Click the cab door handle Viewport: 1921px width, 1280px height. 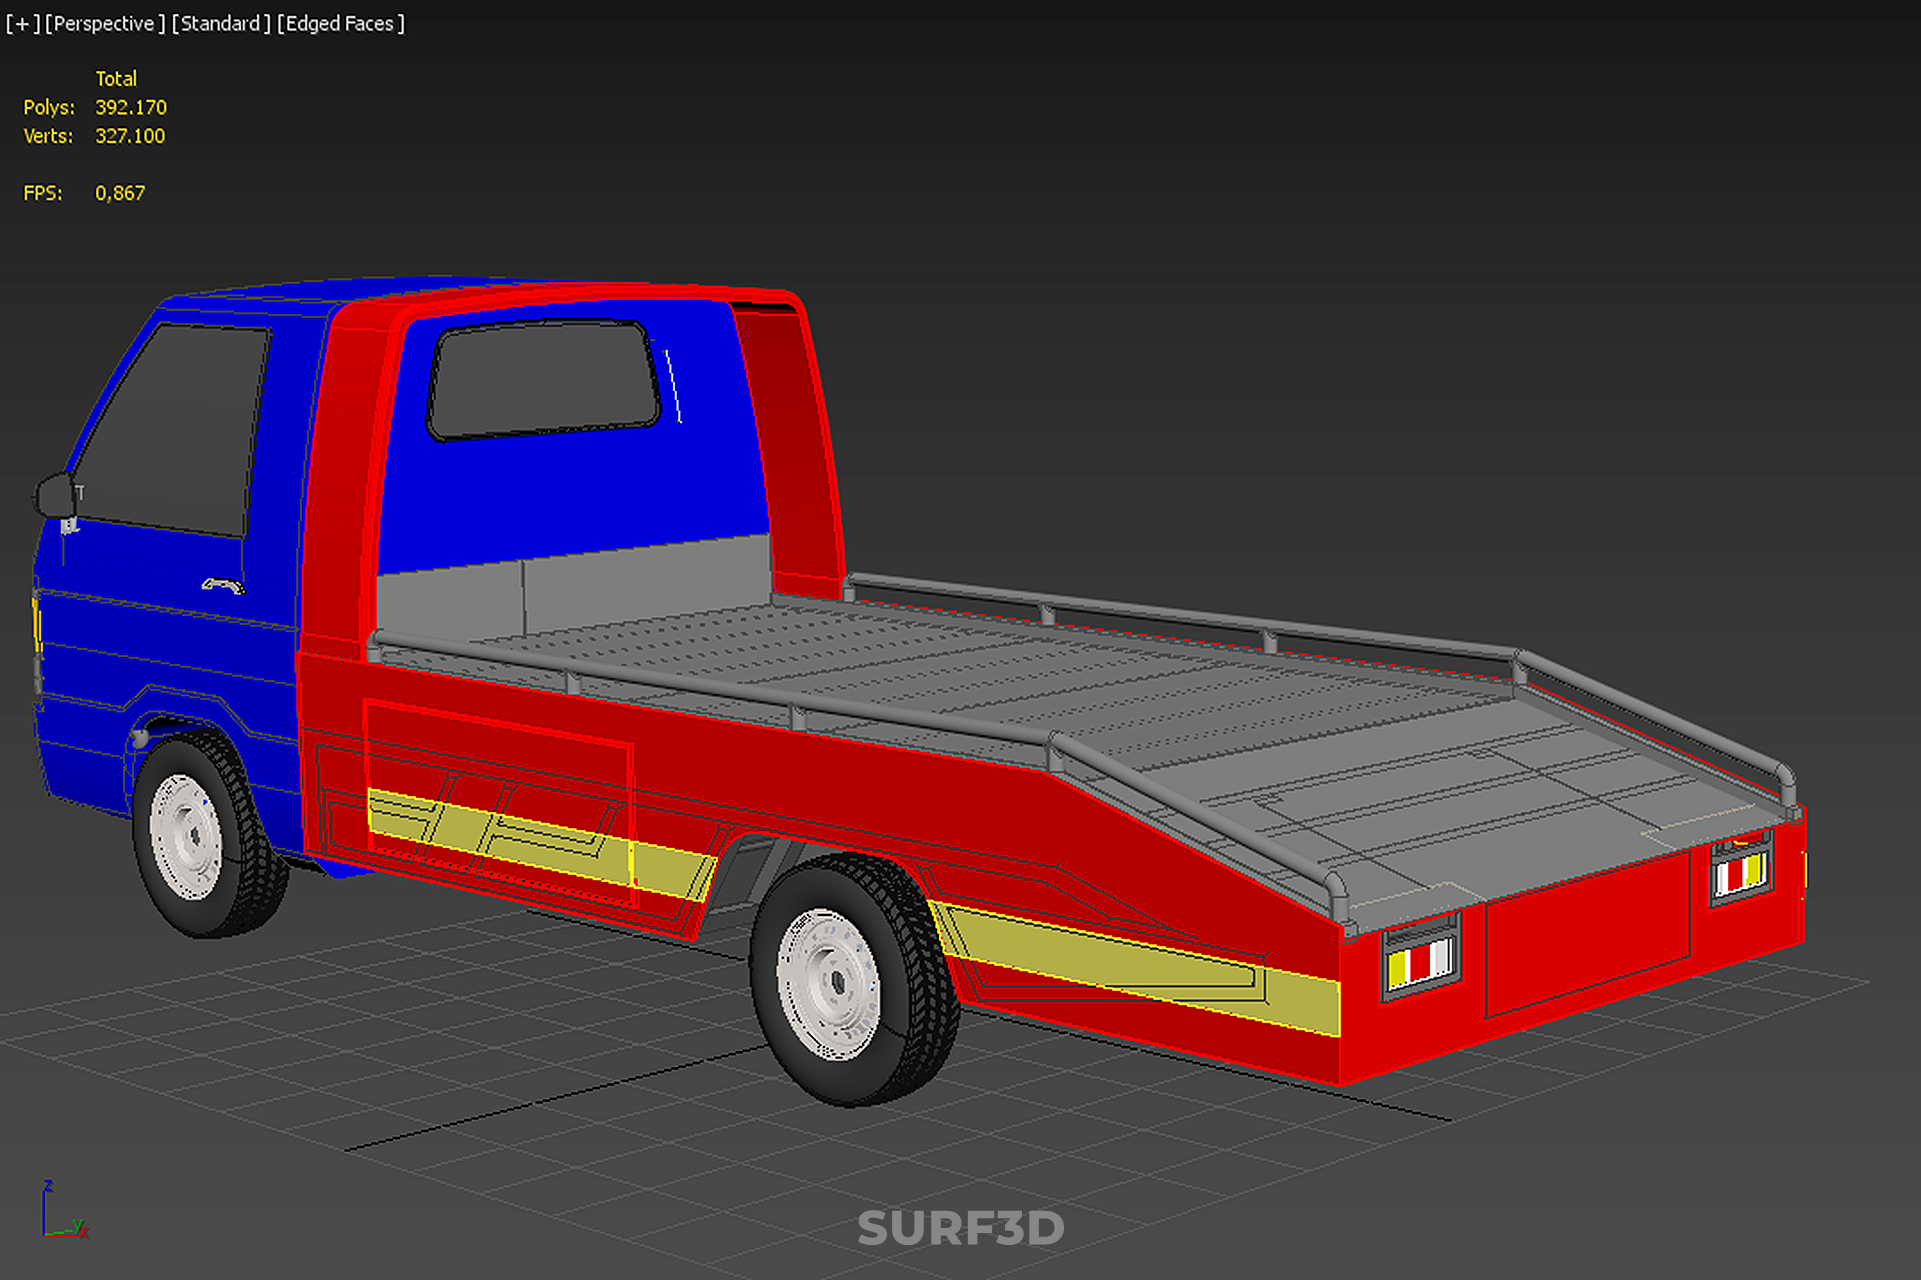[x=223, y=585]
